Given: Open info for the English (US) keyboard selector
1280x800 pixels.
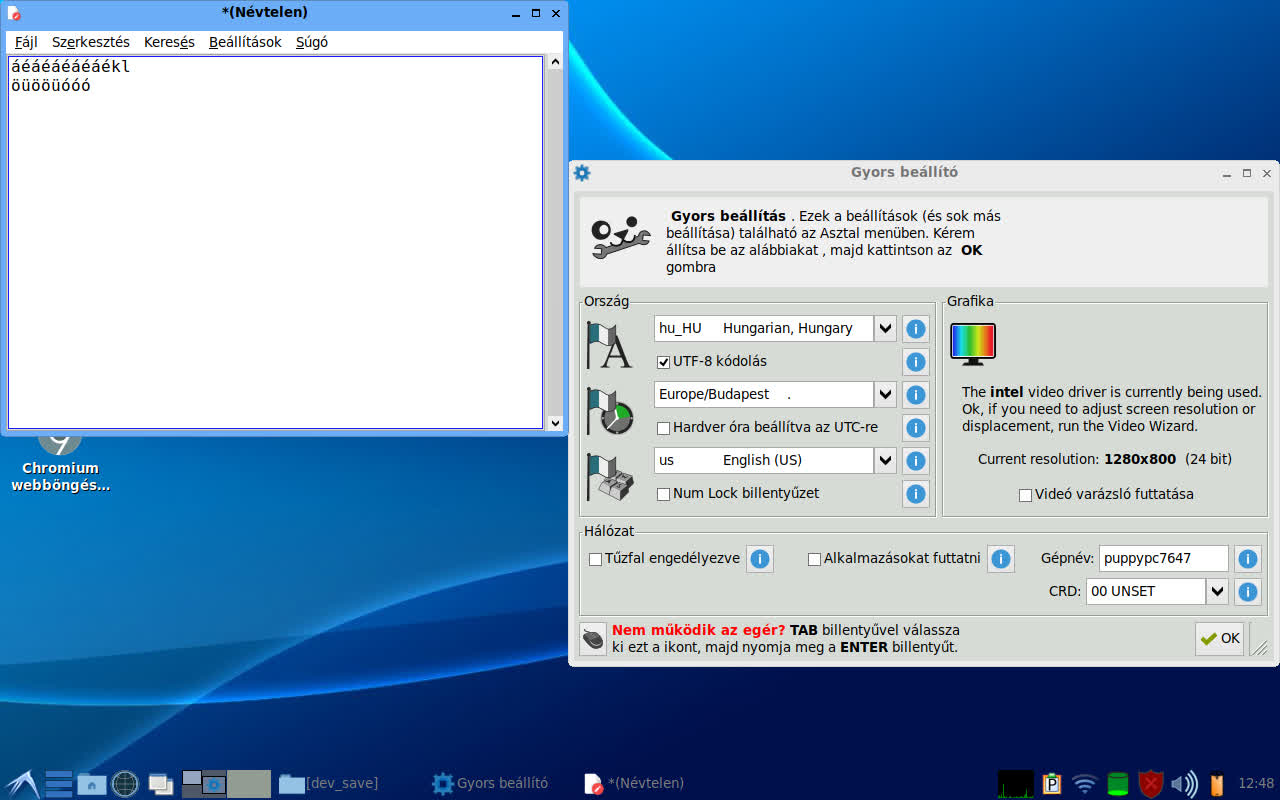Looking at the screenshot, I should (x=916, y=461).
